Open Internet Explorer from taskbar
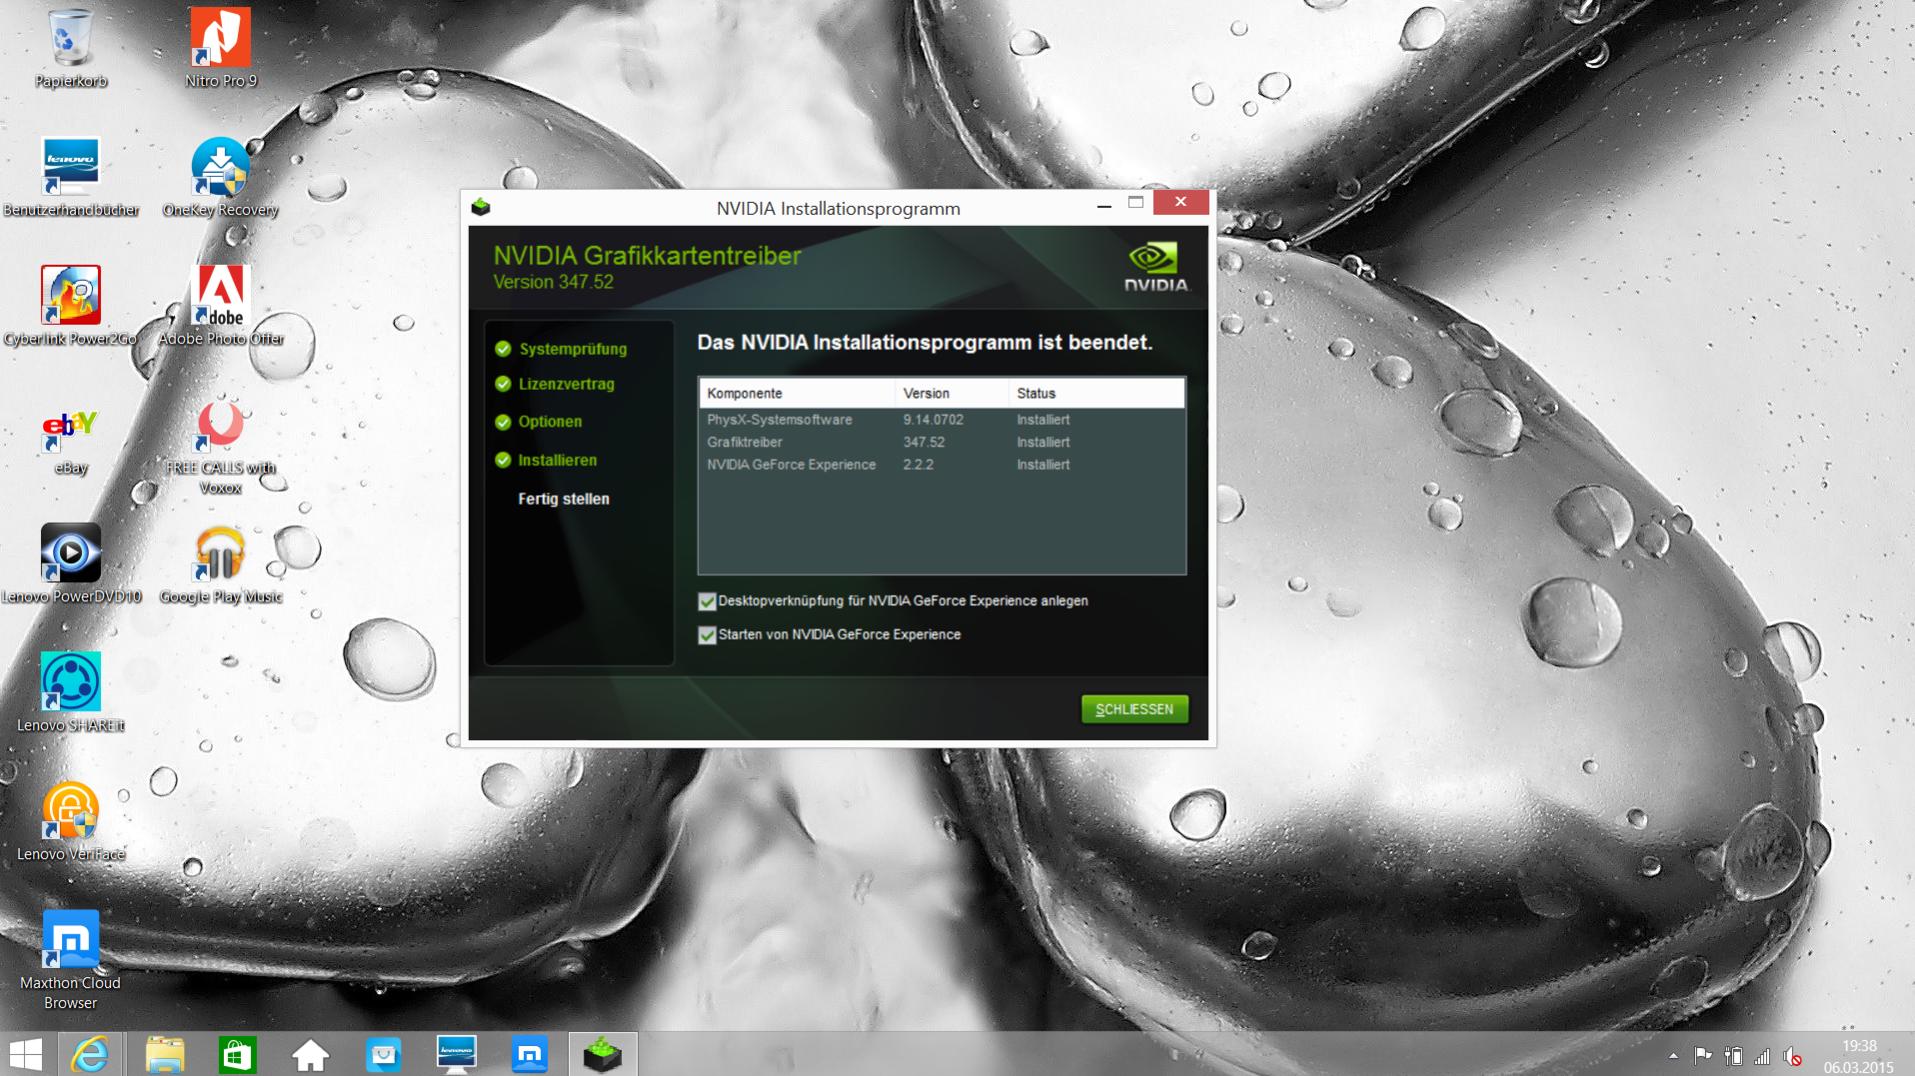1915x1076 pixels. pos(90,1054)
